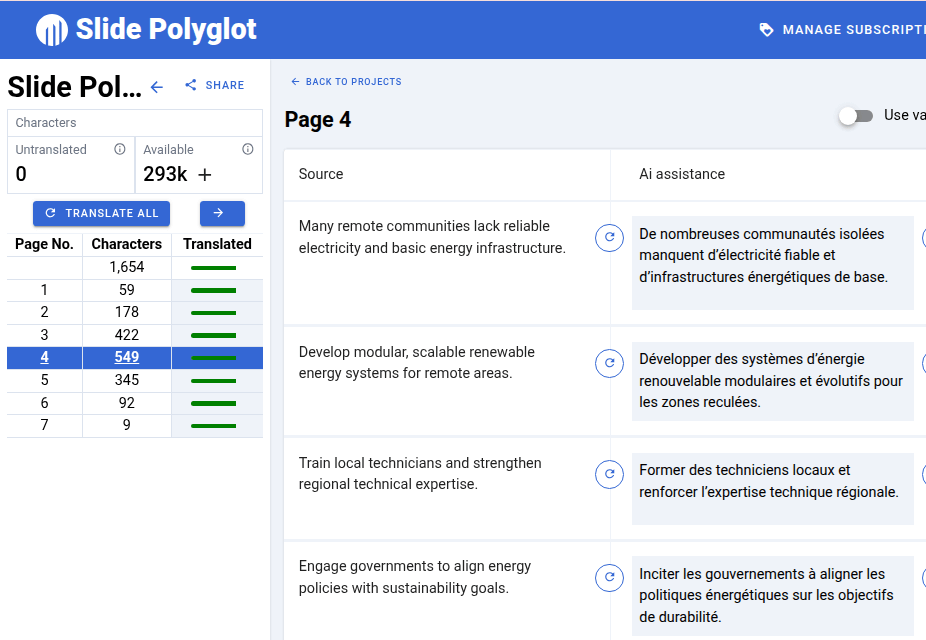Screen dimensions: 926x640
Task: Go back via Back to Projects link
Action: [346, 82]
